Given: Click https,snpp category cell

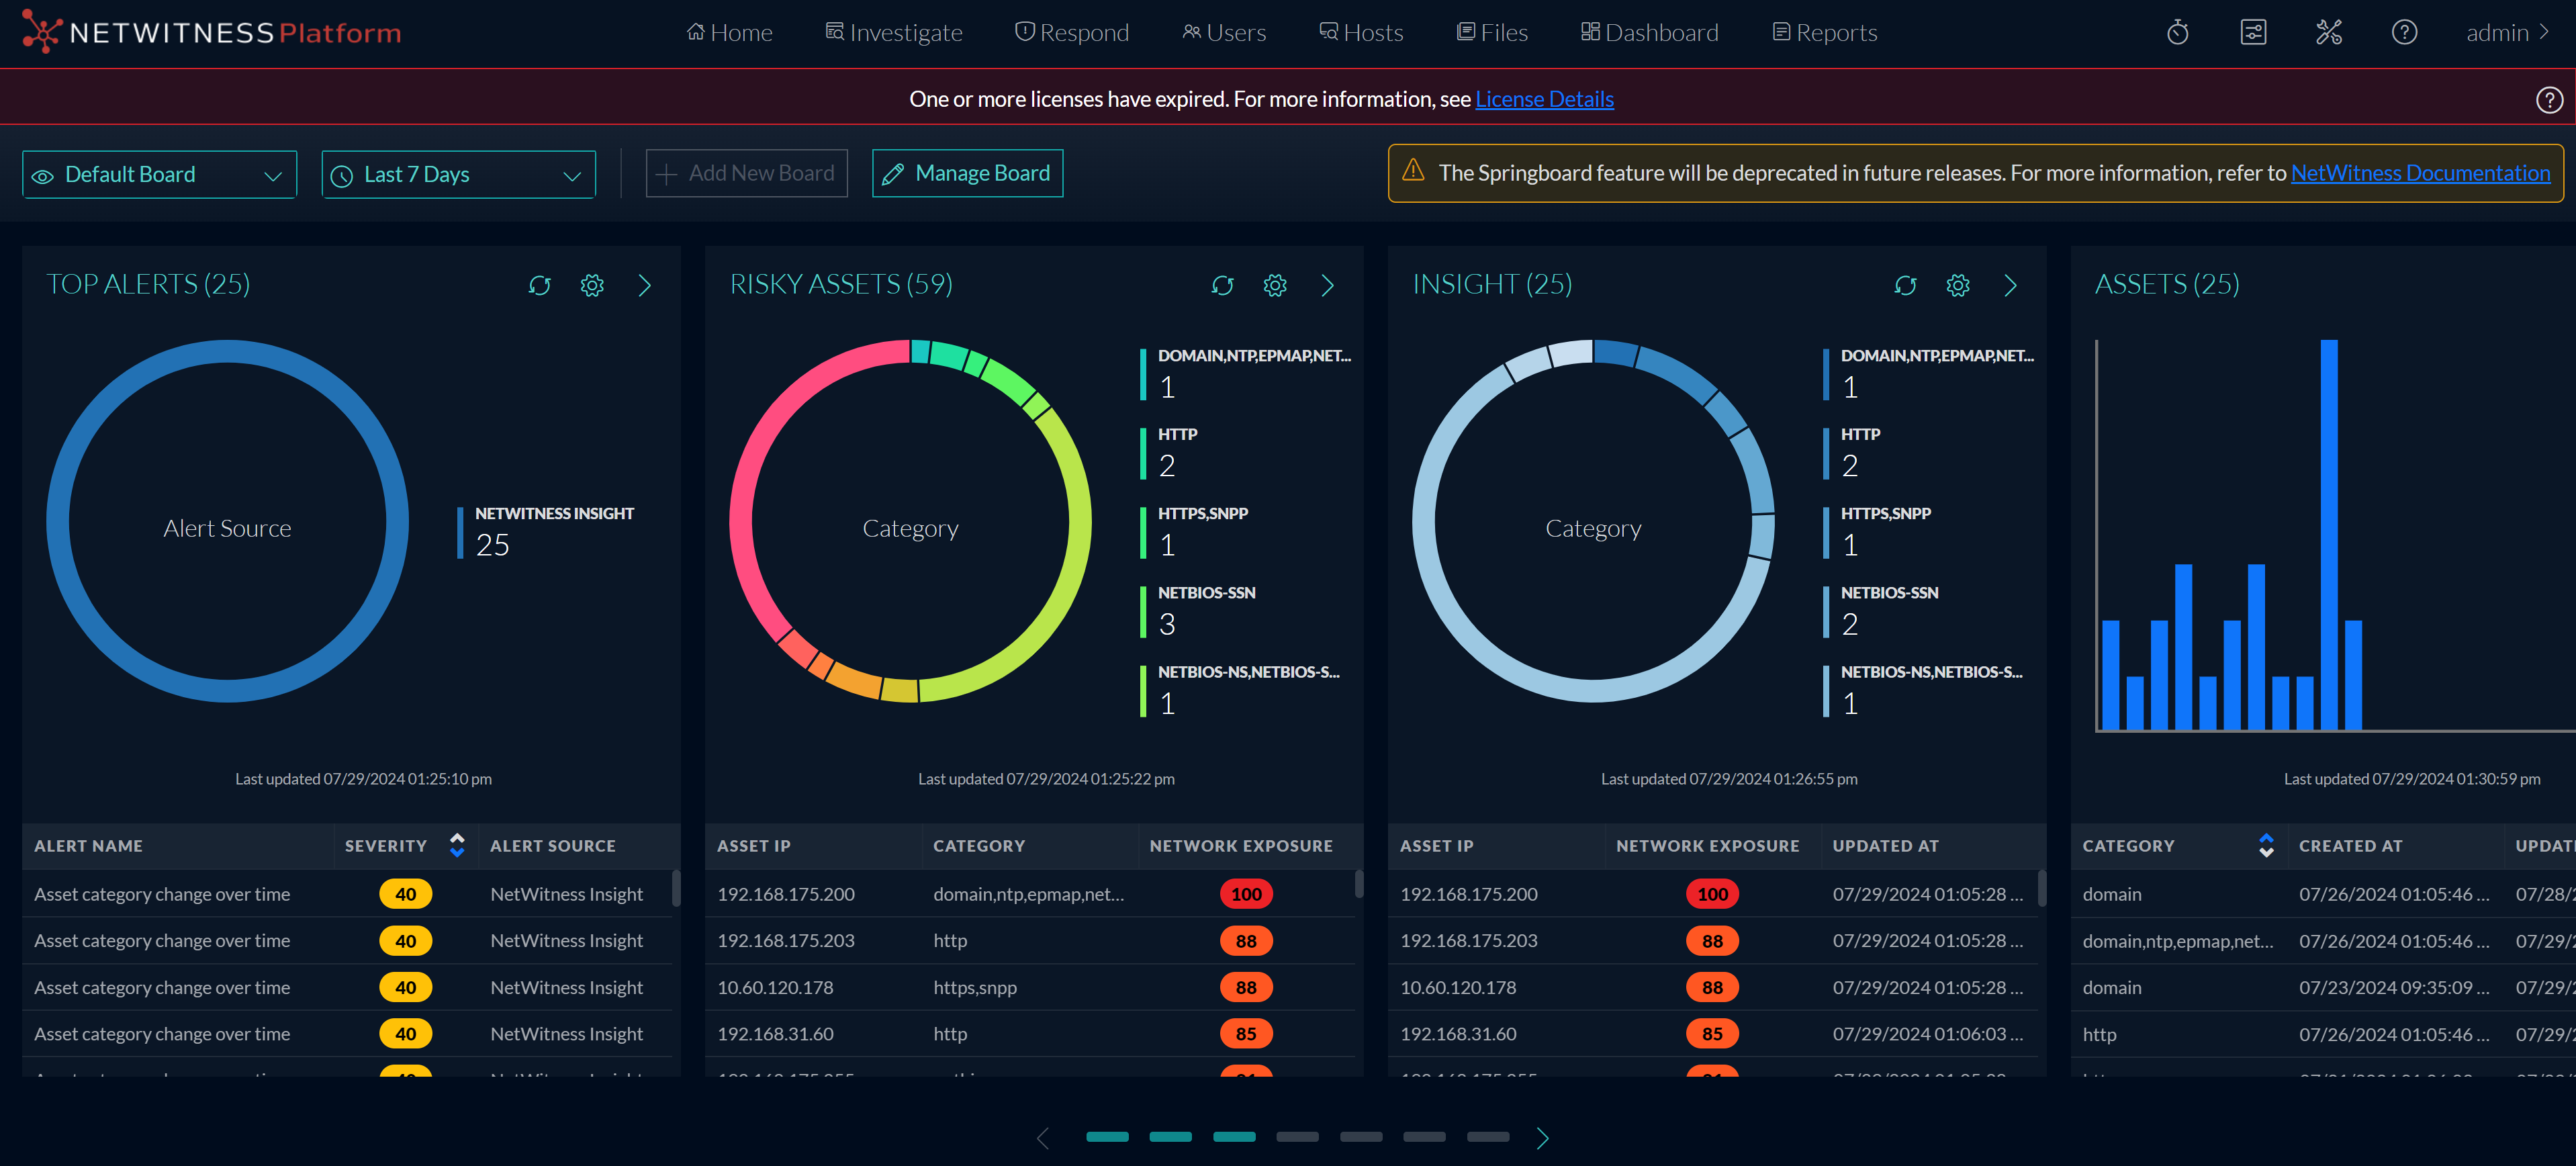Looking at the screenshot, I should pyautogui.click(x=974, y=987).
